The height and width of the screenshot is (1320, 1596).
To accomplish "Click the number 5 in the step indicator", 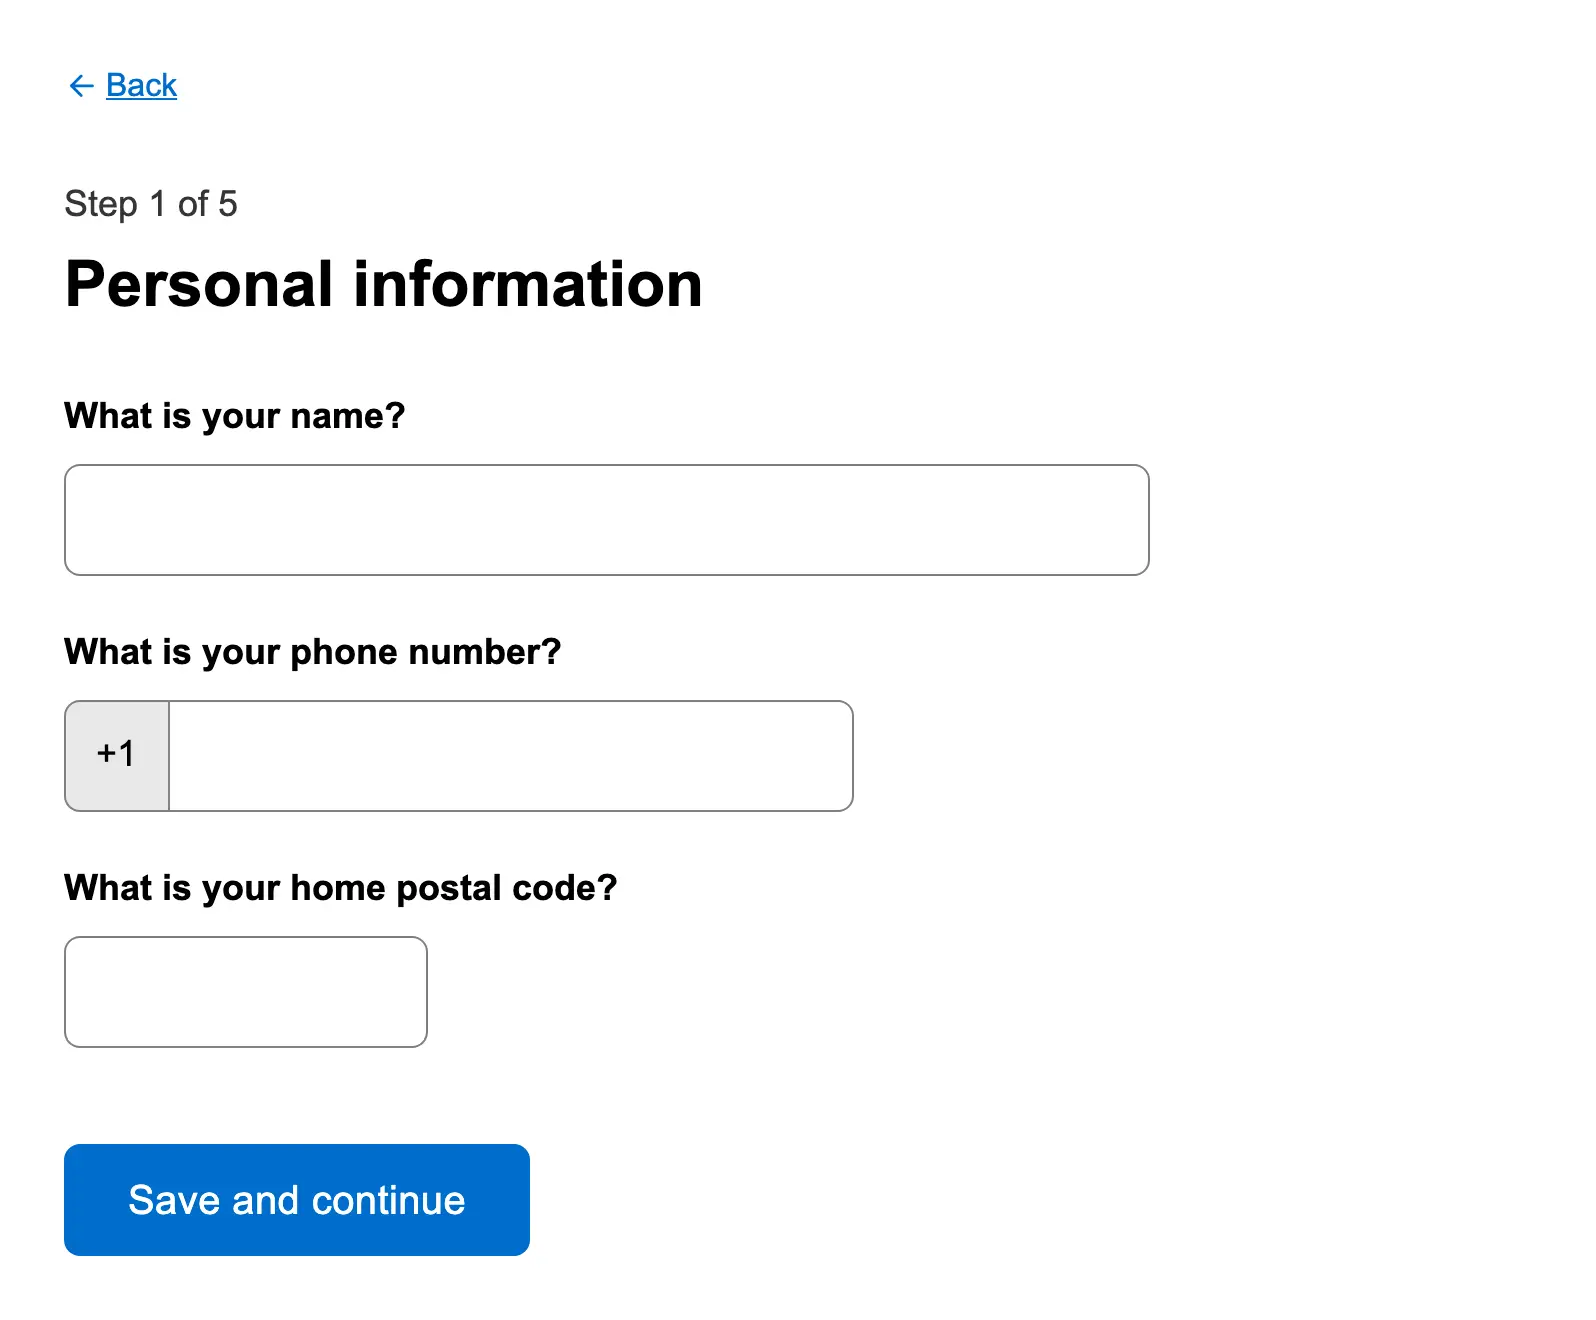I will [x=228, y=204].
